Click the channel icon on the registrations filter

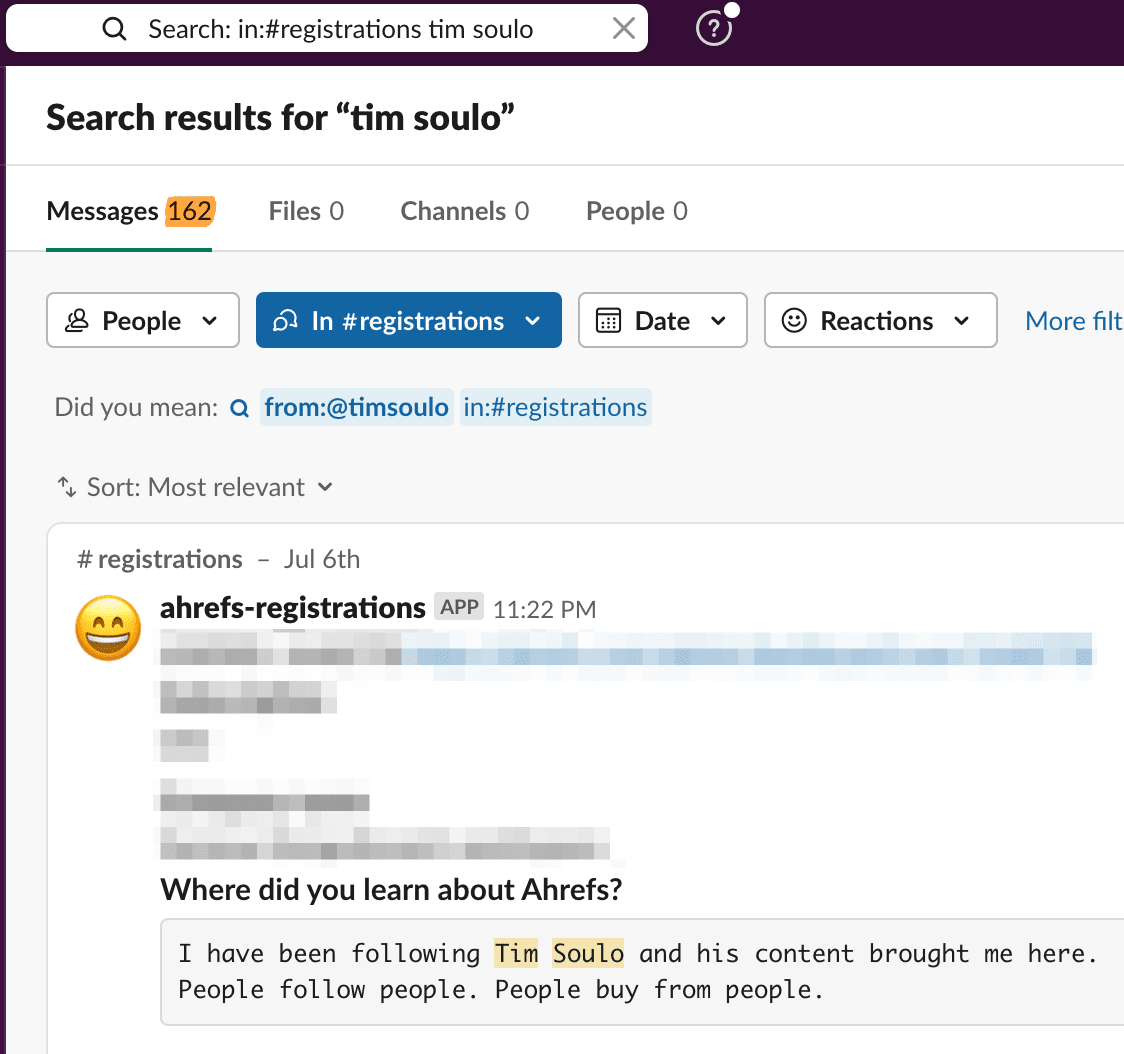pyautogui.click(x=287, y=320)
